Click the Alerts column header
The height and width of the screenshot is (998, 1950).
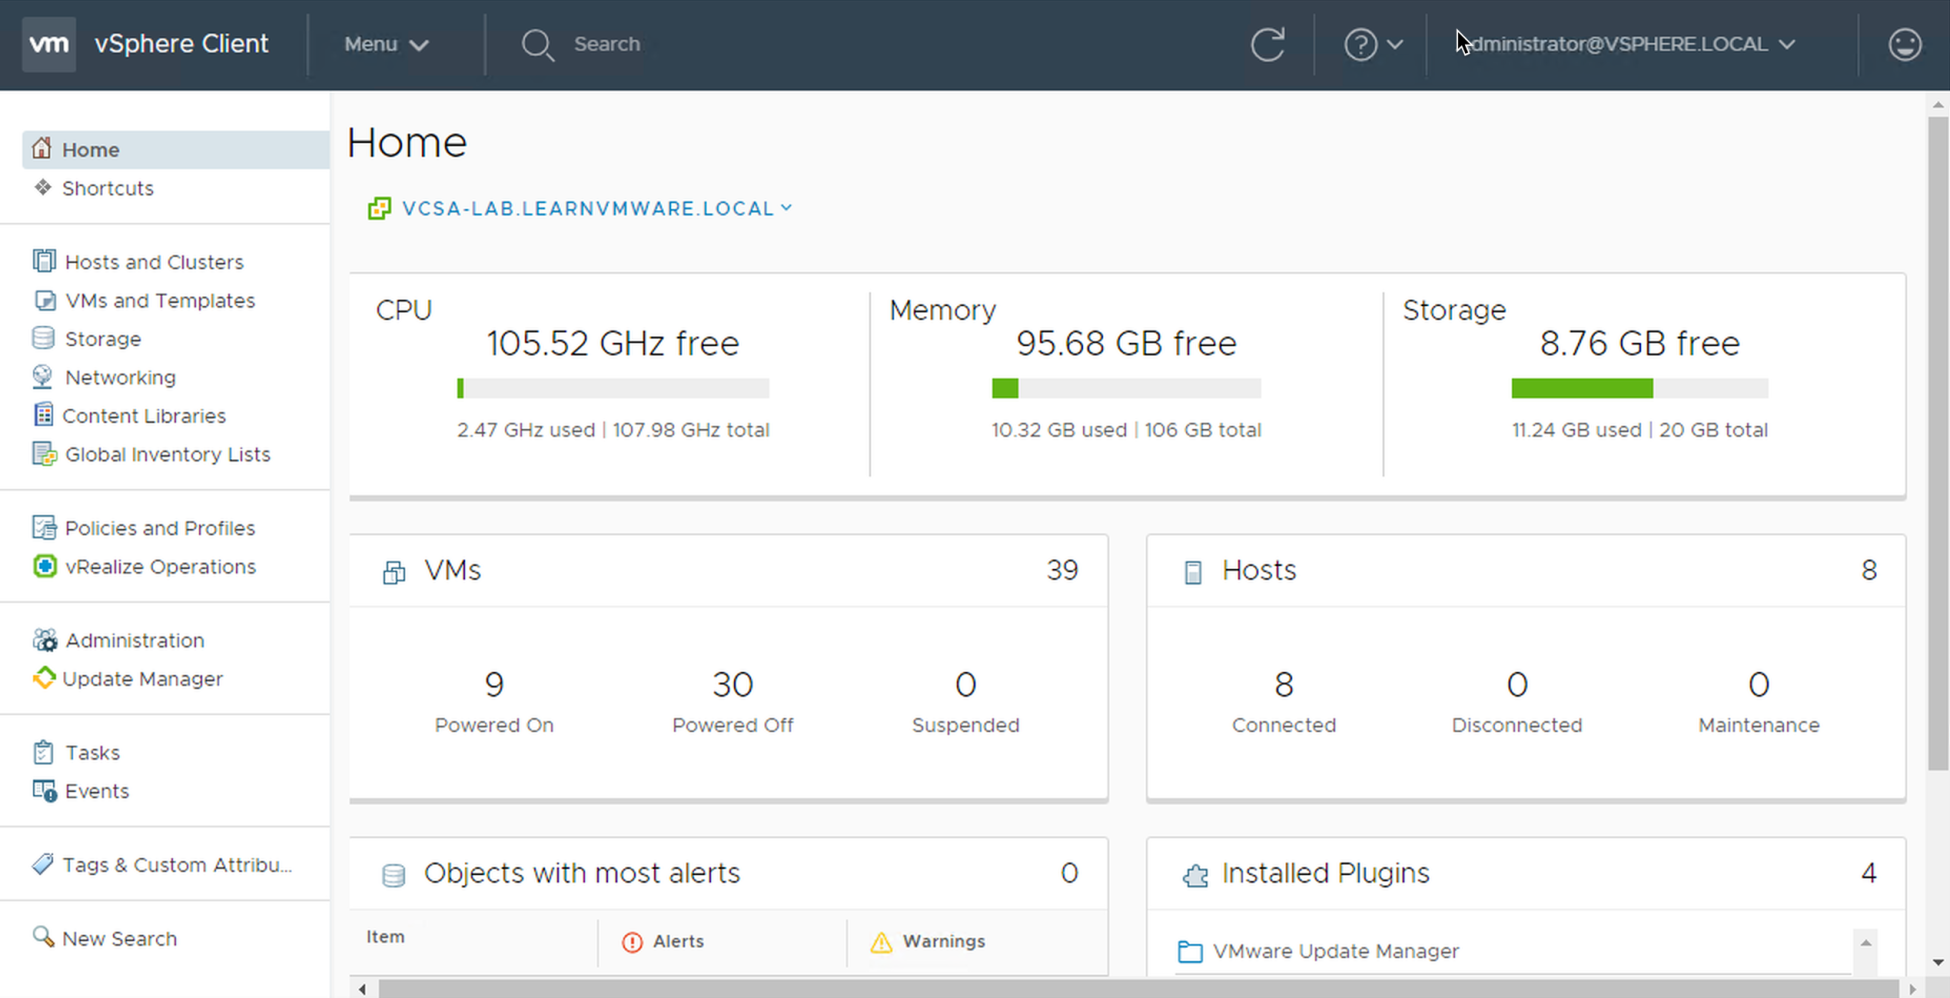tap(664, 942)
